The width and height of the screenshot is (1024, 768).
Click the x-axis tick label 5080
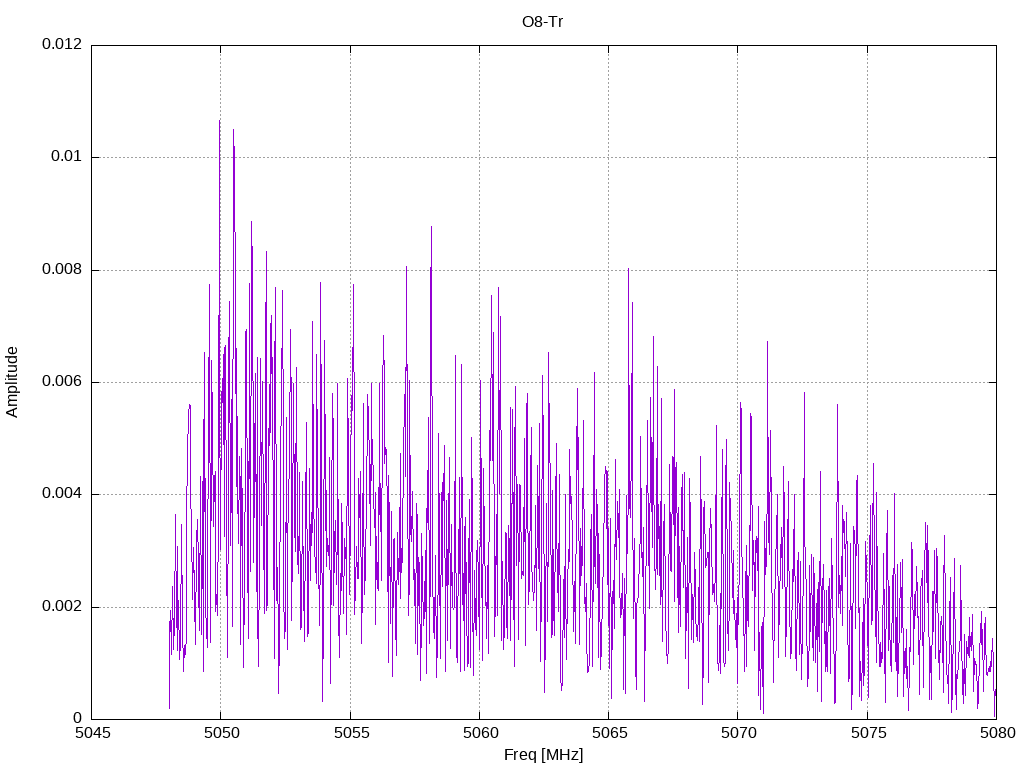point(997,733)
